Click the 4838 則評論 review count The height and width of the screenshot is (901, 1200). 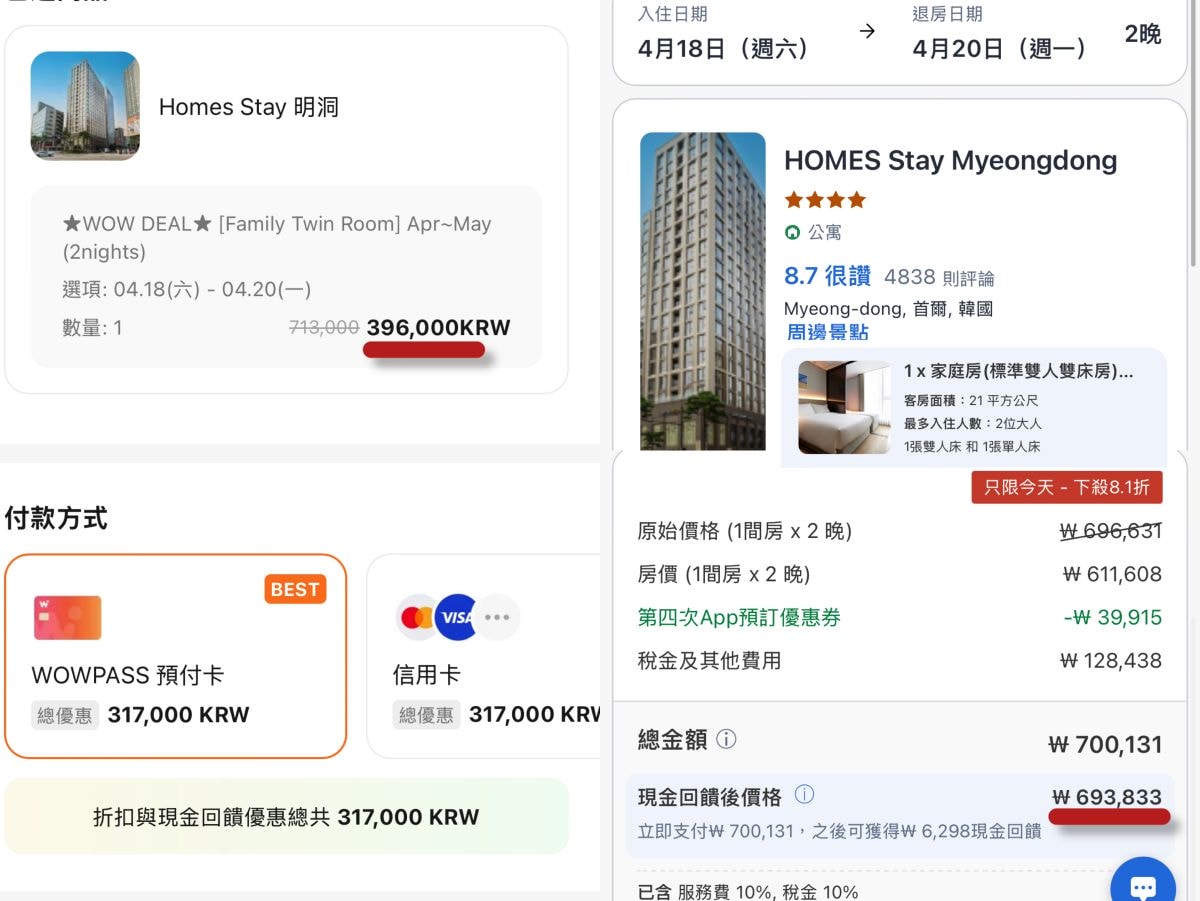(939, 277)
